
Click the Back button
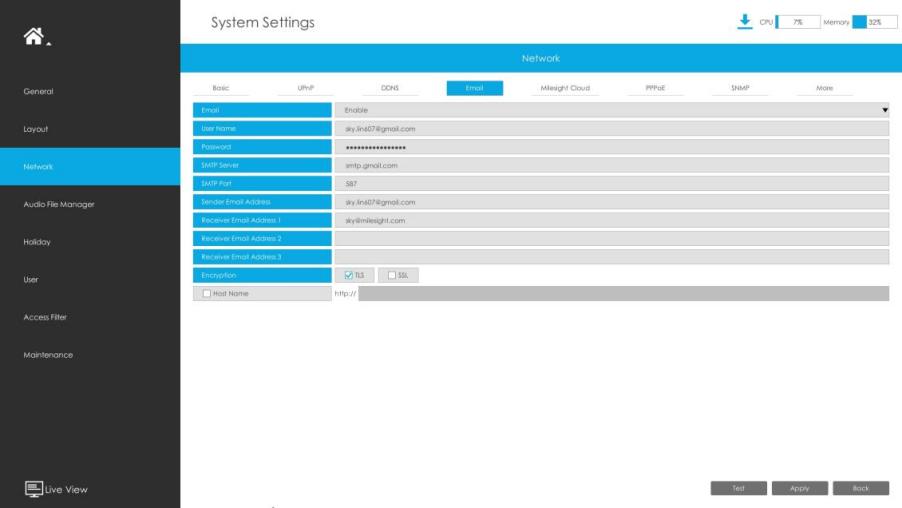click(861, 488)
